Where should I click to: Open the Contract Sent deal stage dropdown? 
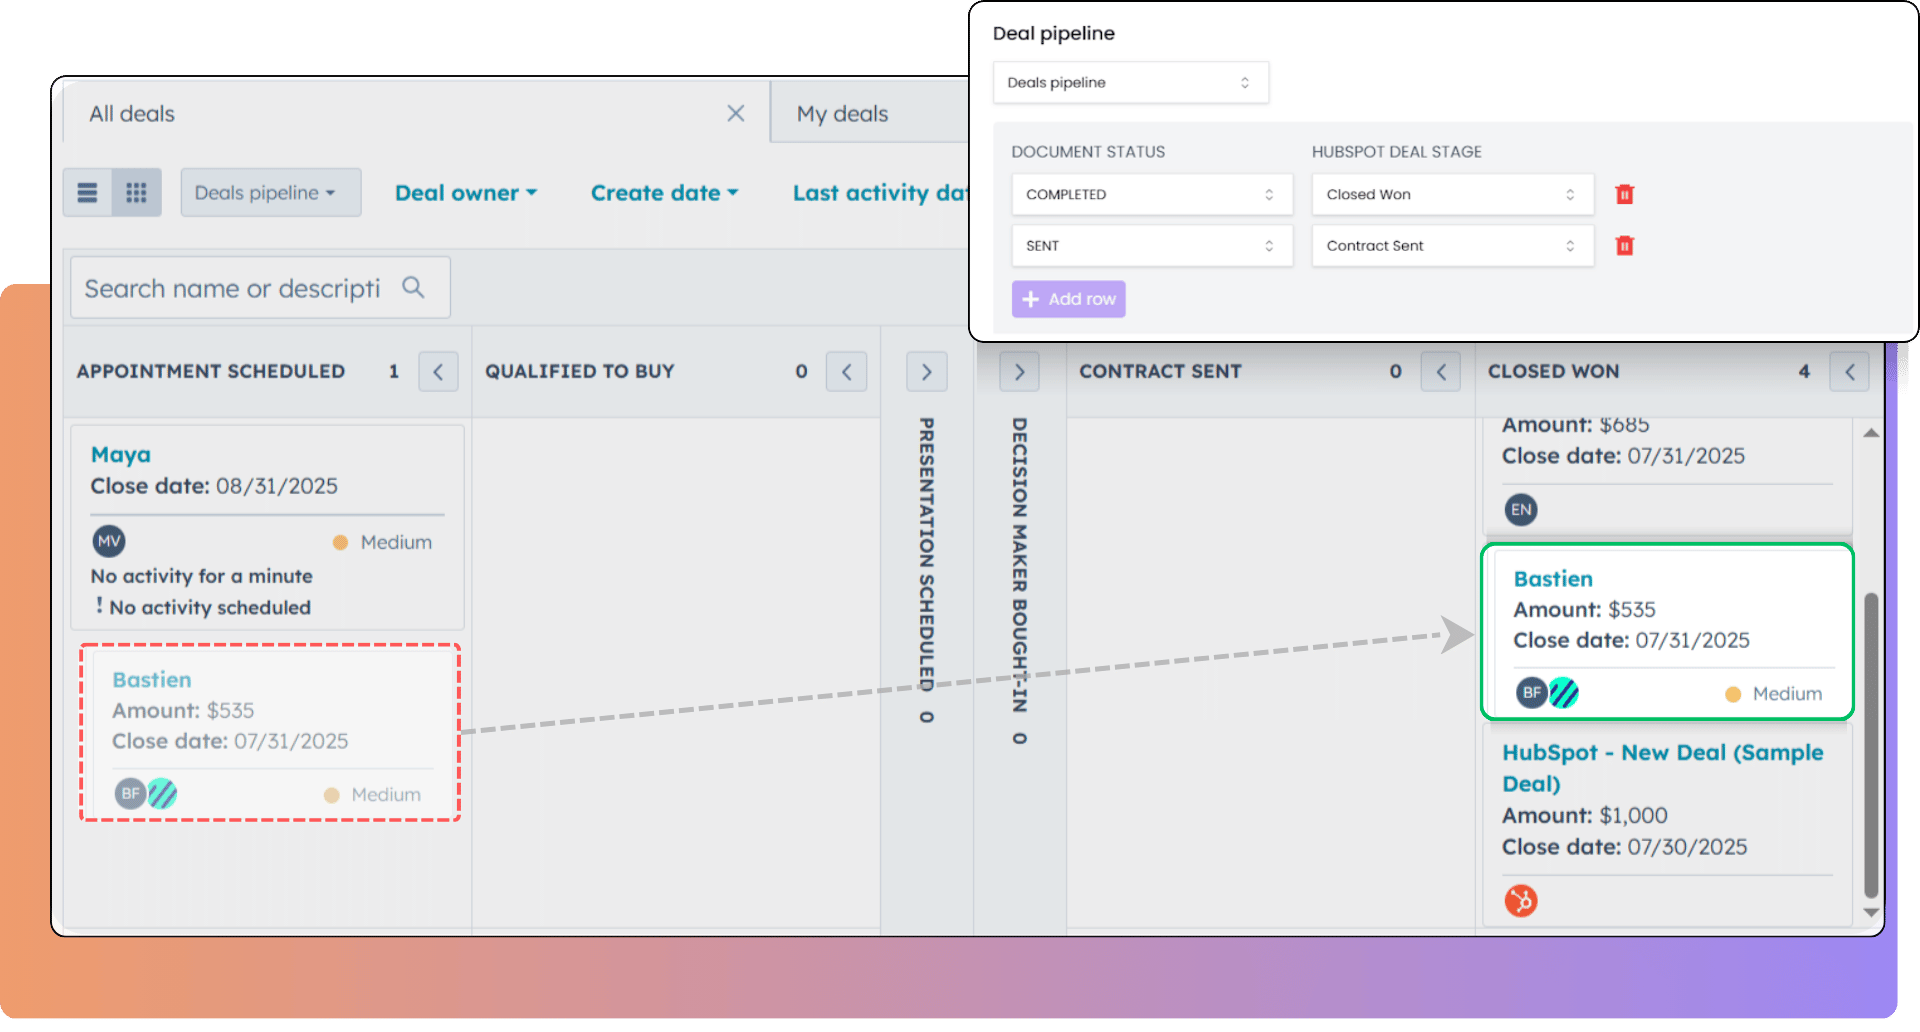point(1451,246)
